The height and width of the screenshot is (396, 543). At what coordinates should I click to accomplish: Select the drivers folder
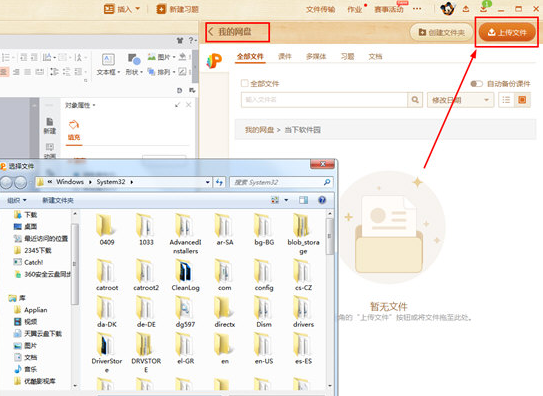[x=303, y=312]
